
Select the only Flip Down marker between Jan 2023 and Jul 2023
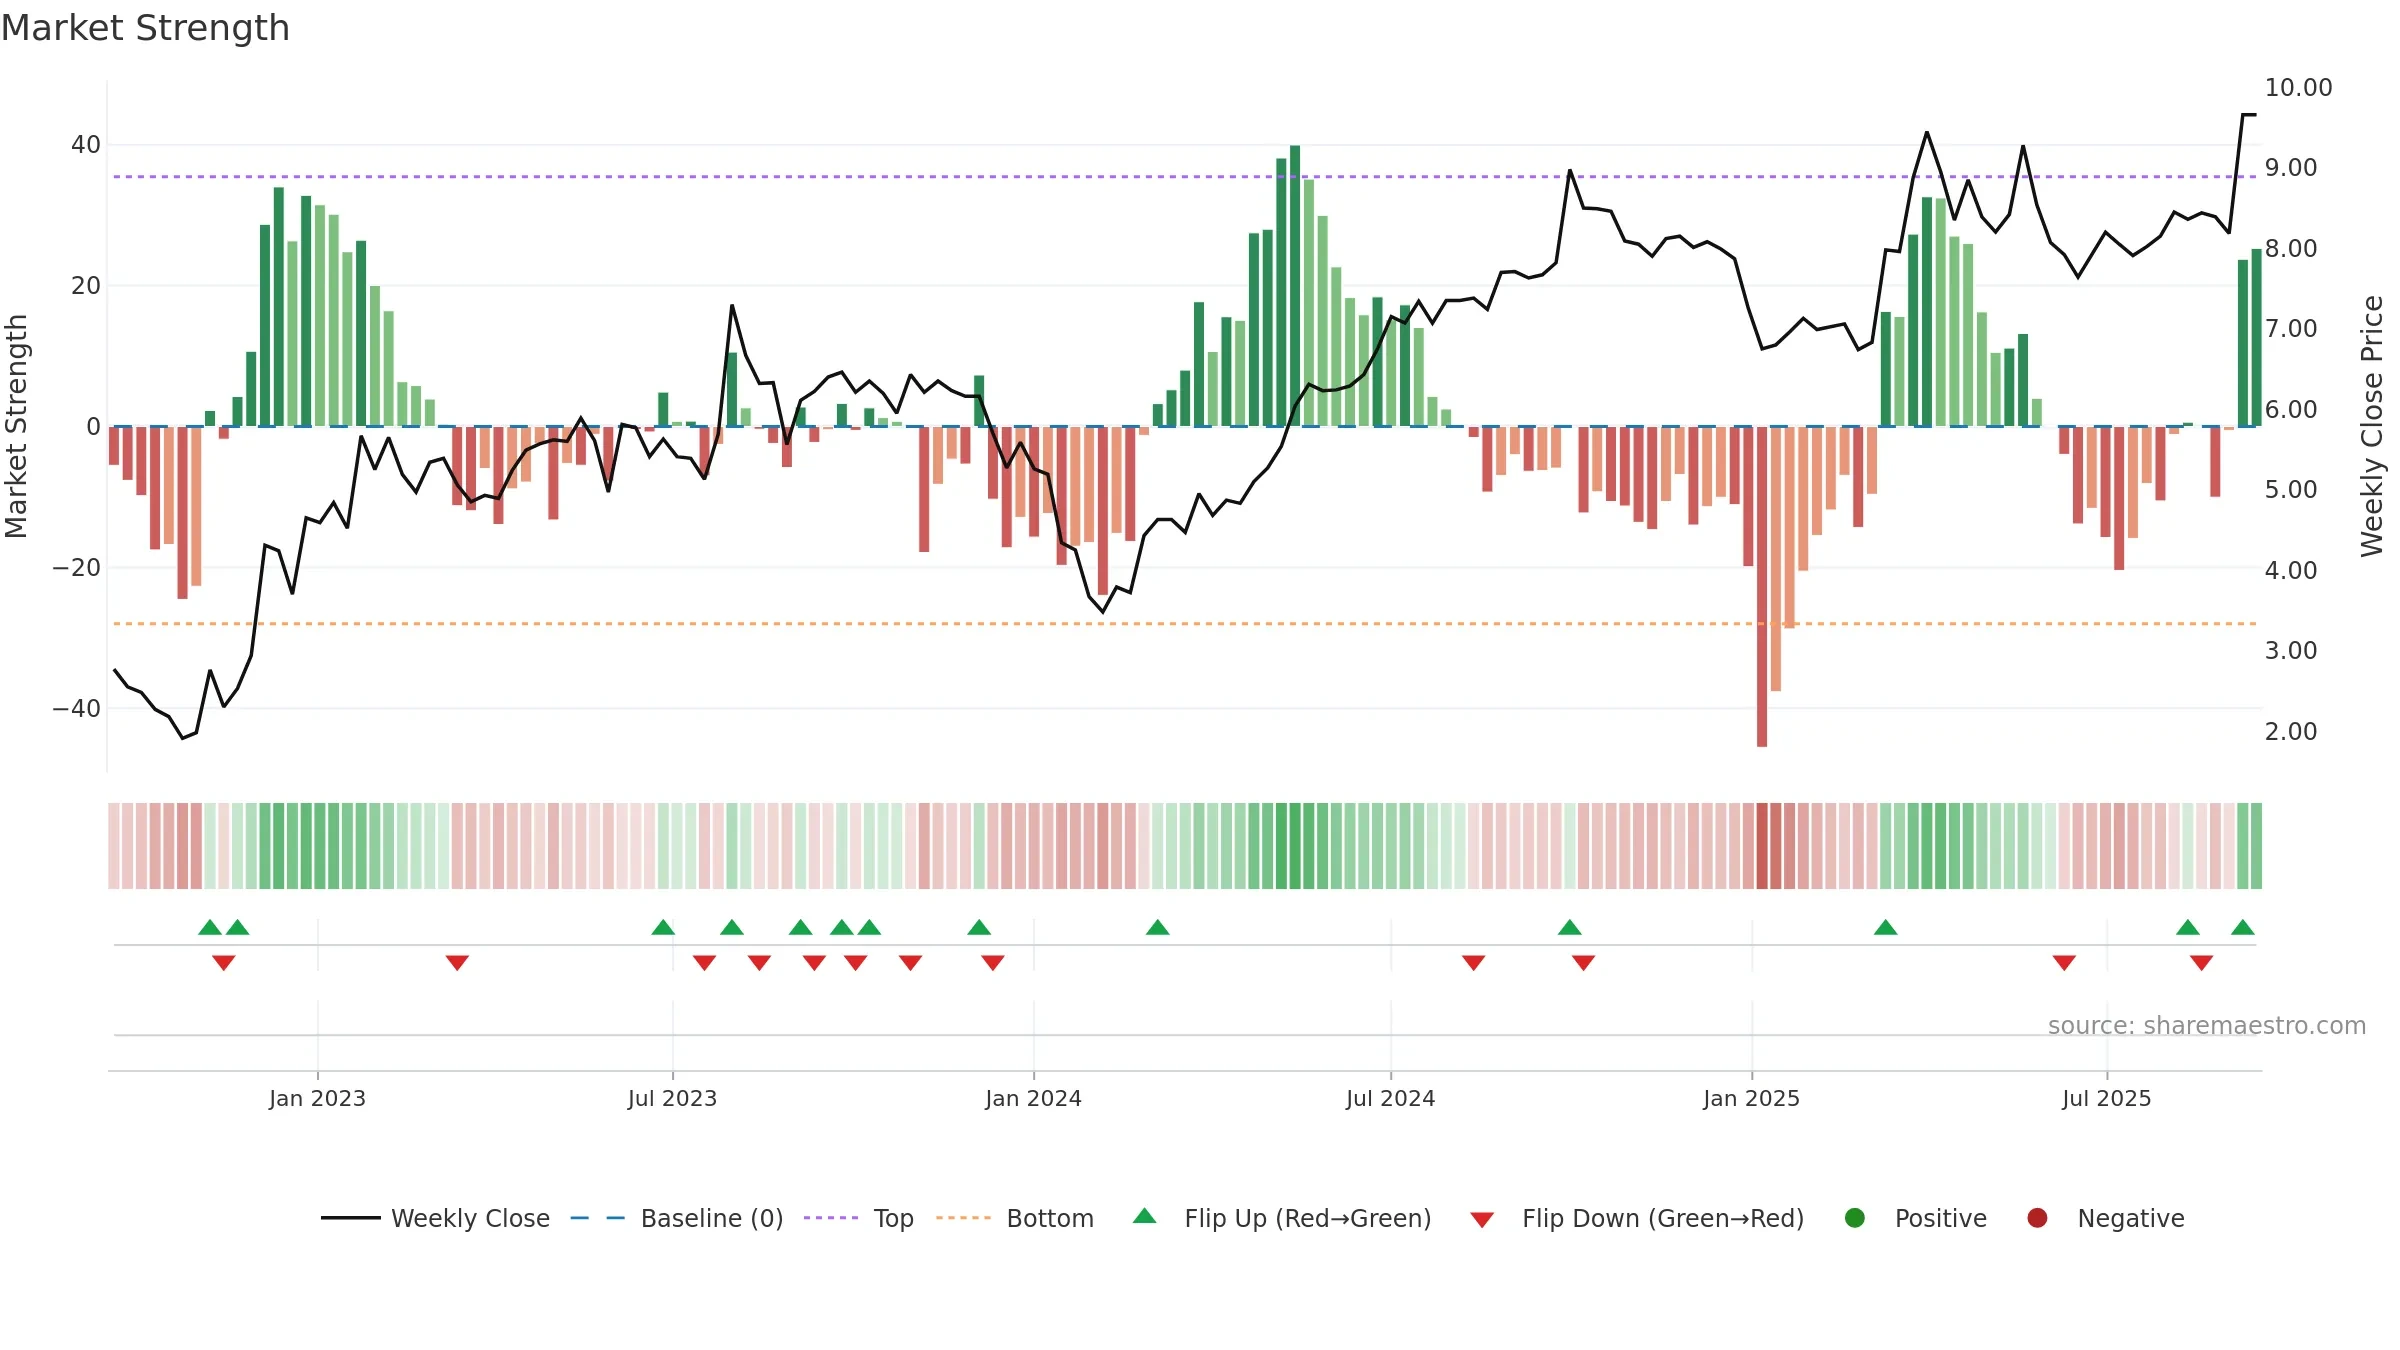click(457, 962)
